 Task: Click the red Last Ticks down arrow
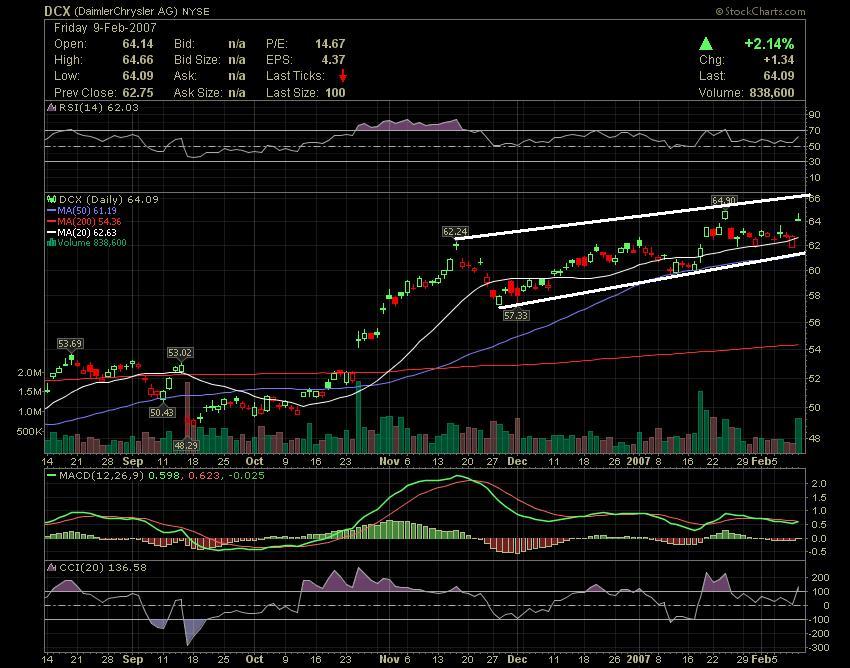343,76
